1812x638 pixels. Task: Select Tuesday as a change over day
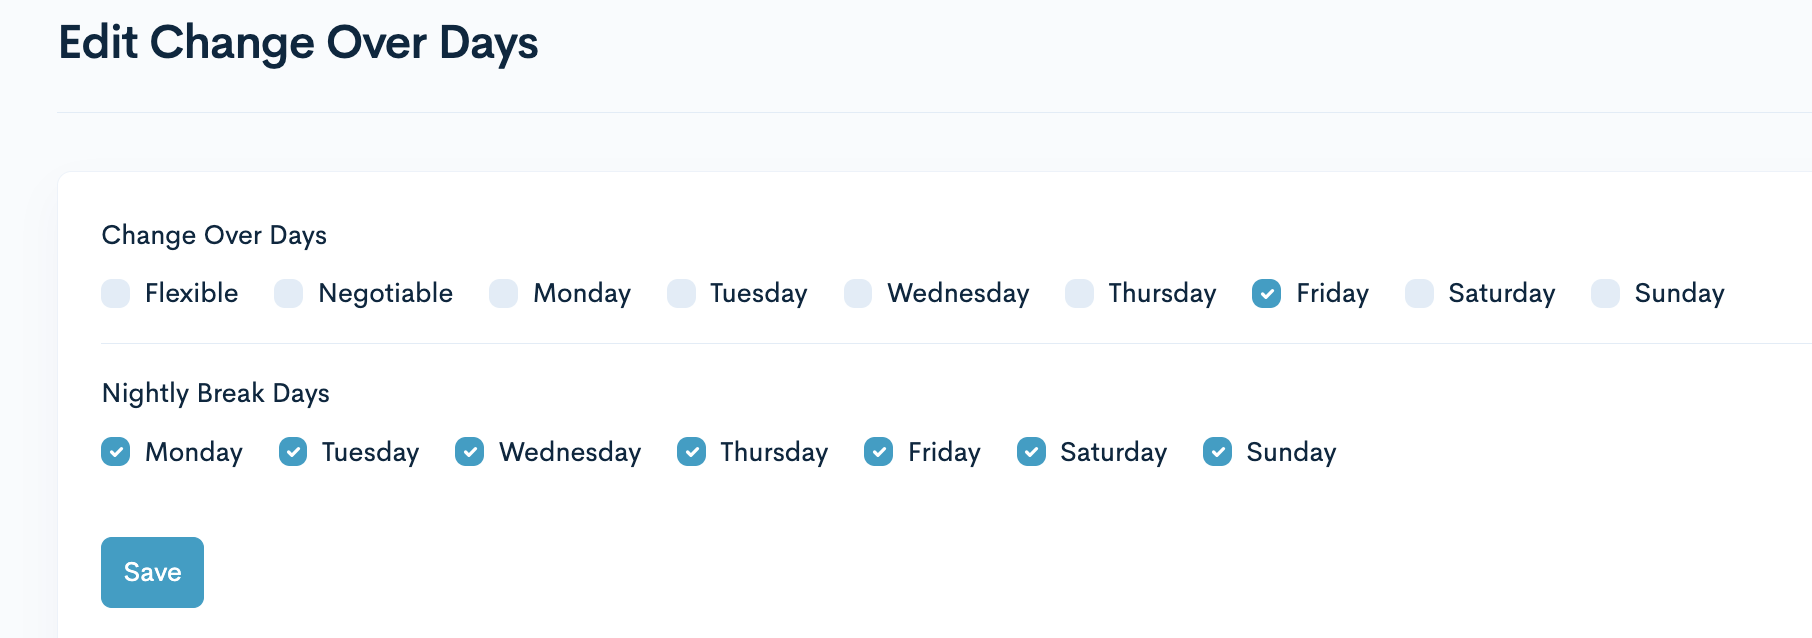pyautogui.click(x=681, y=293)
